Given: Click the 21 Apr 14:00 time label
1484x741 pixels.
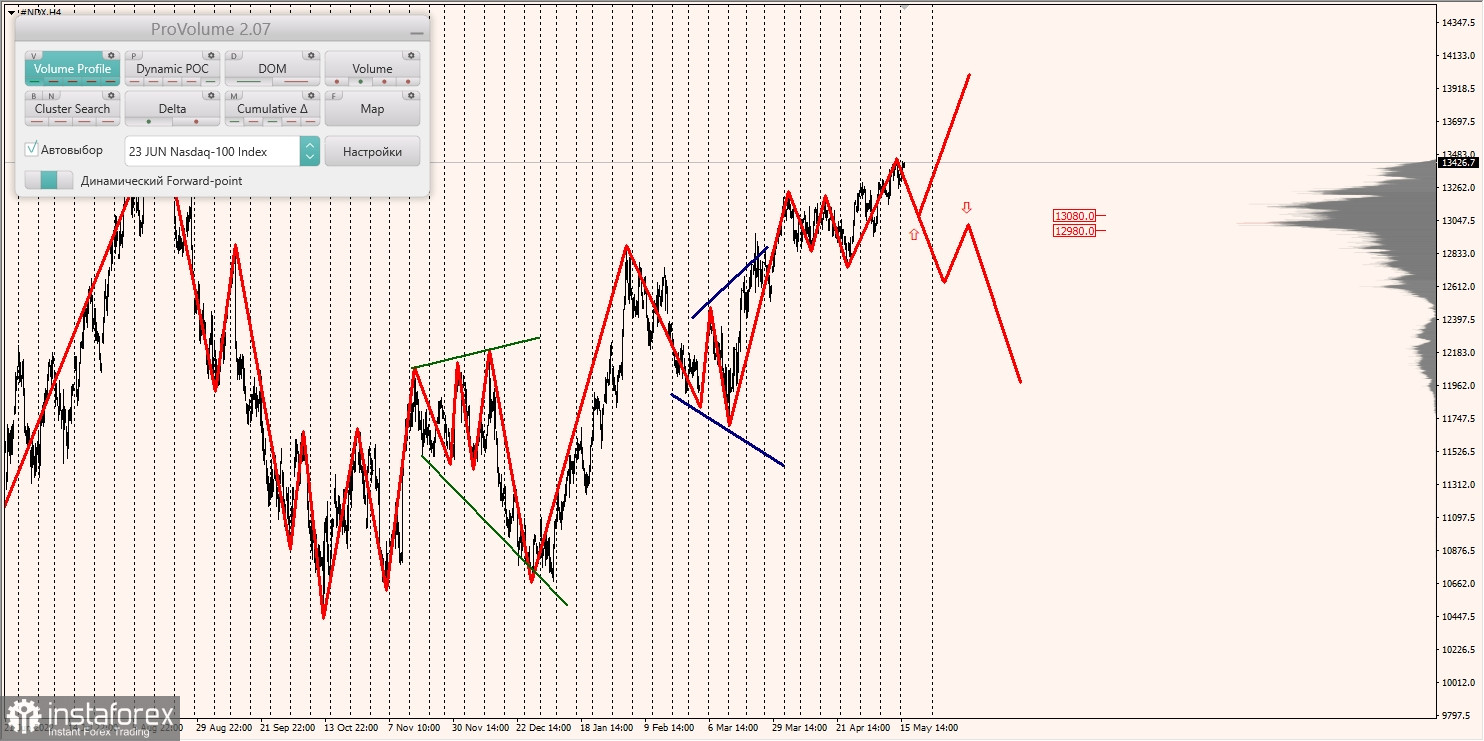Looking at the screenshot, I should (x=864, y=728).
